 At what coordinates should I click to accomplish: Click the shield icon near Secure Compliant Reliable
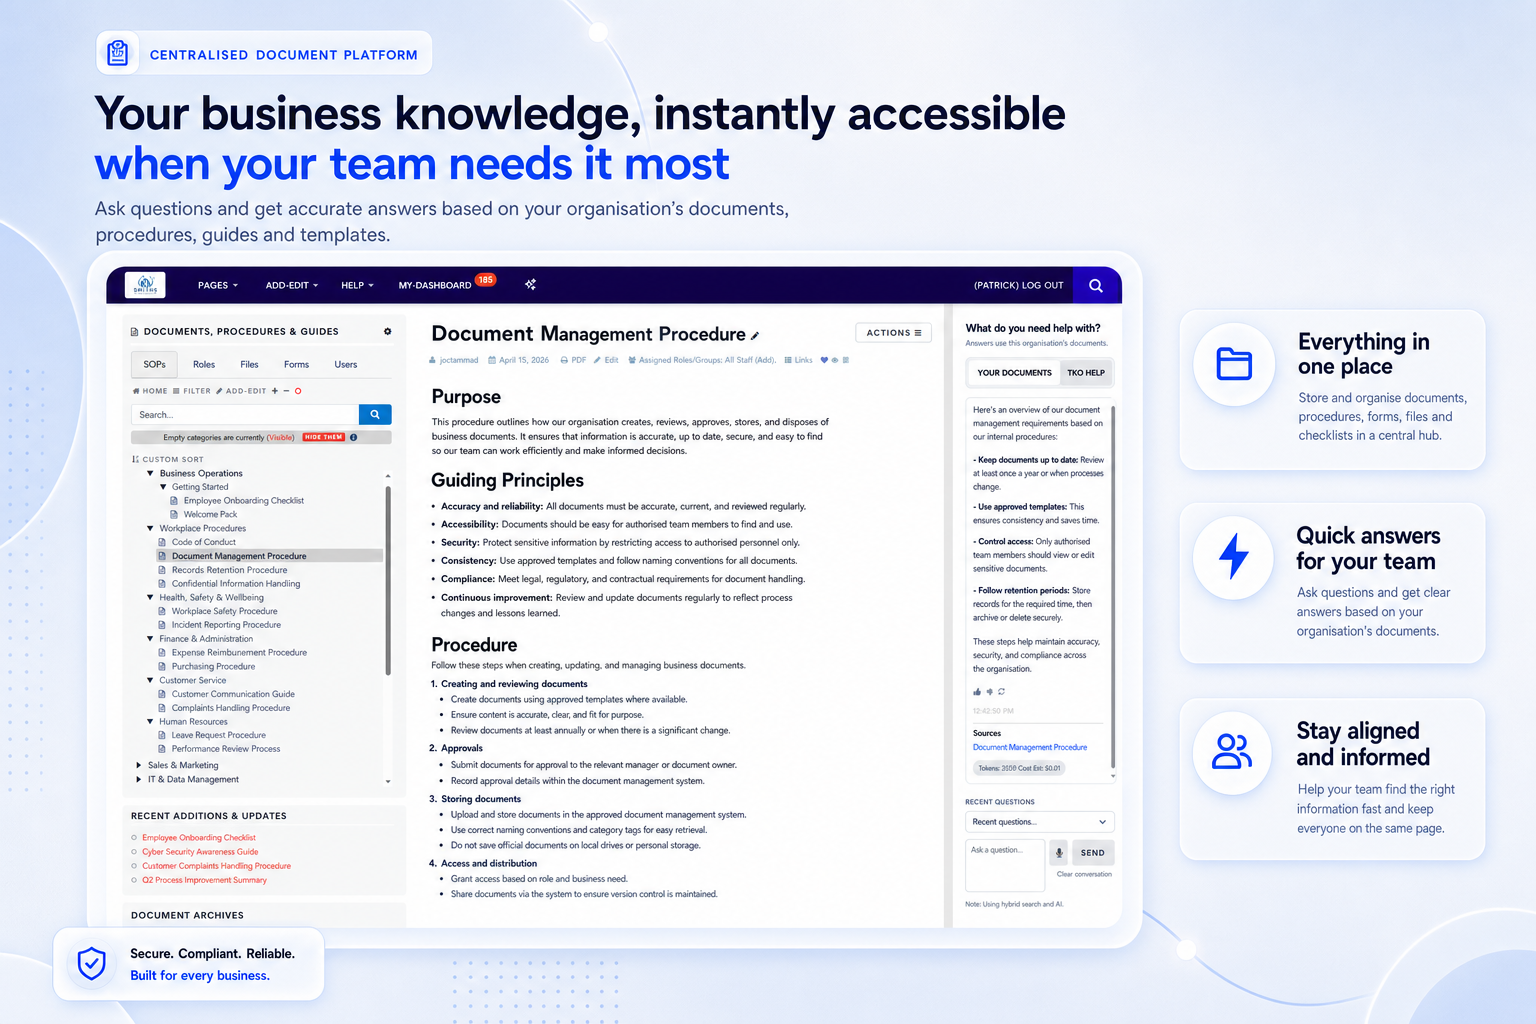coord(92,964)
